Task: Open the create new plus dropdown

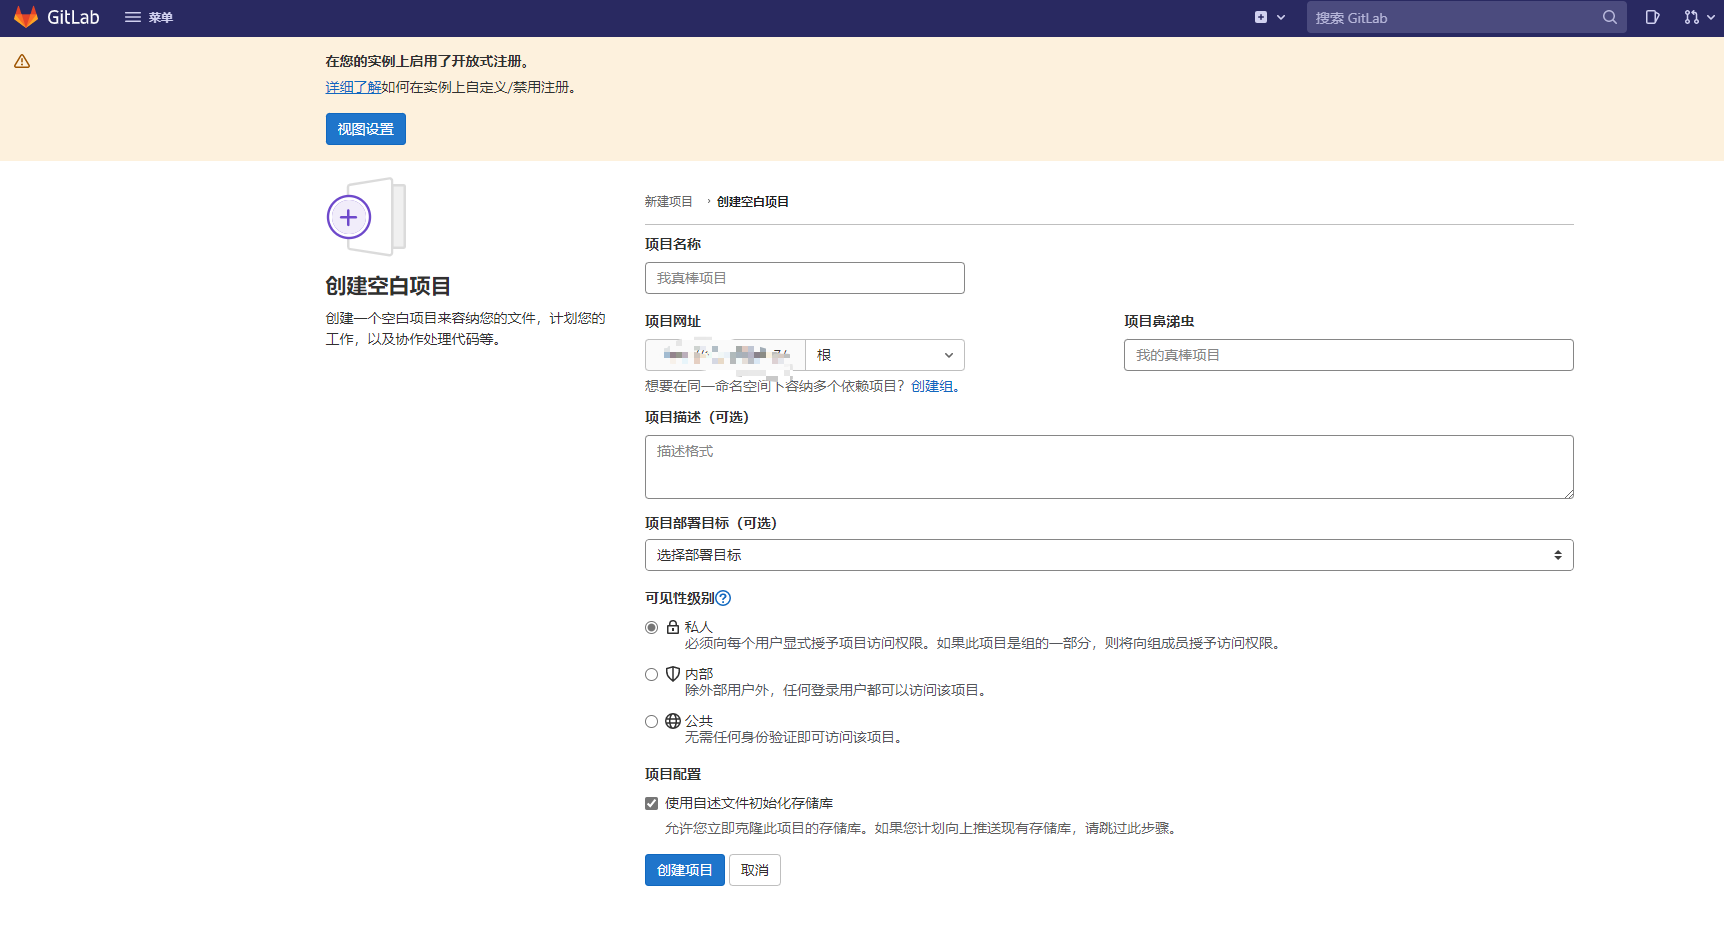Action: (x=1269, y=17)
